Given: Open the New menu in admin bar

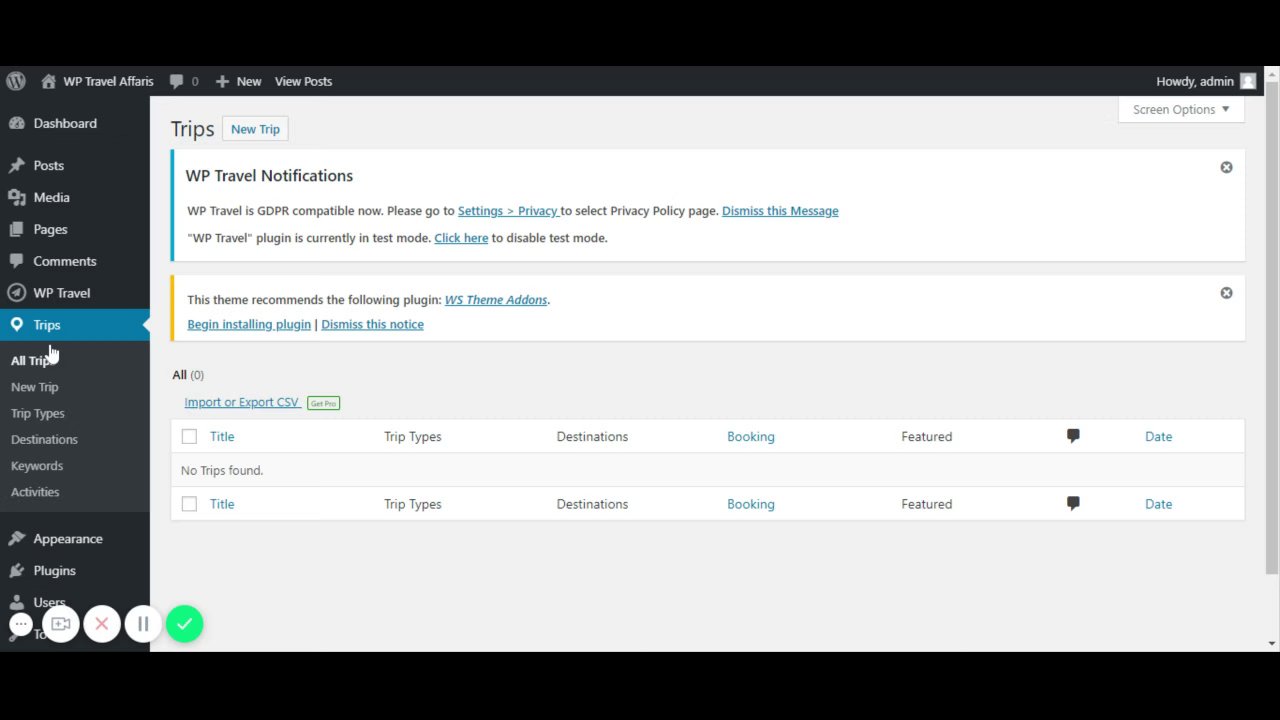Looking at the screenshot, I should coord(239,81).
